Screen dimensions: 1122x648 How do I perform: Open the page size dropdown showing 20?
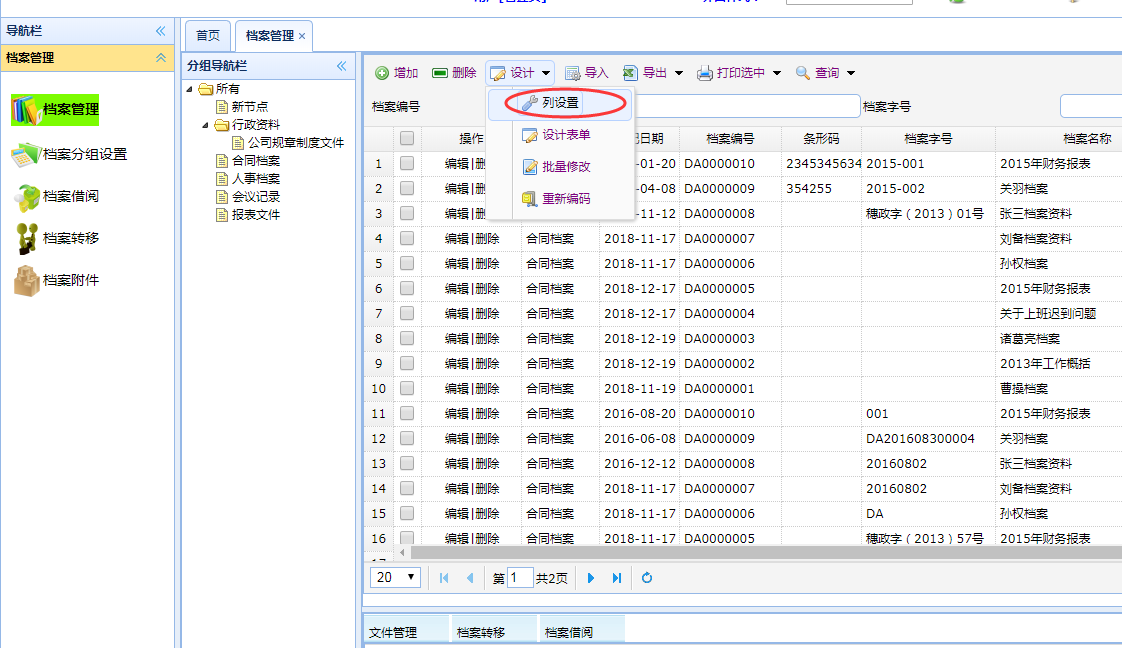click(x=397, y=578)
